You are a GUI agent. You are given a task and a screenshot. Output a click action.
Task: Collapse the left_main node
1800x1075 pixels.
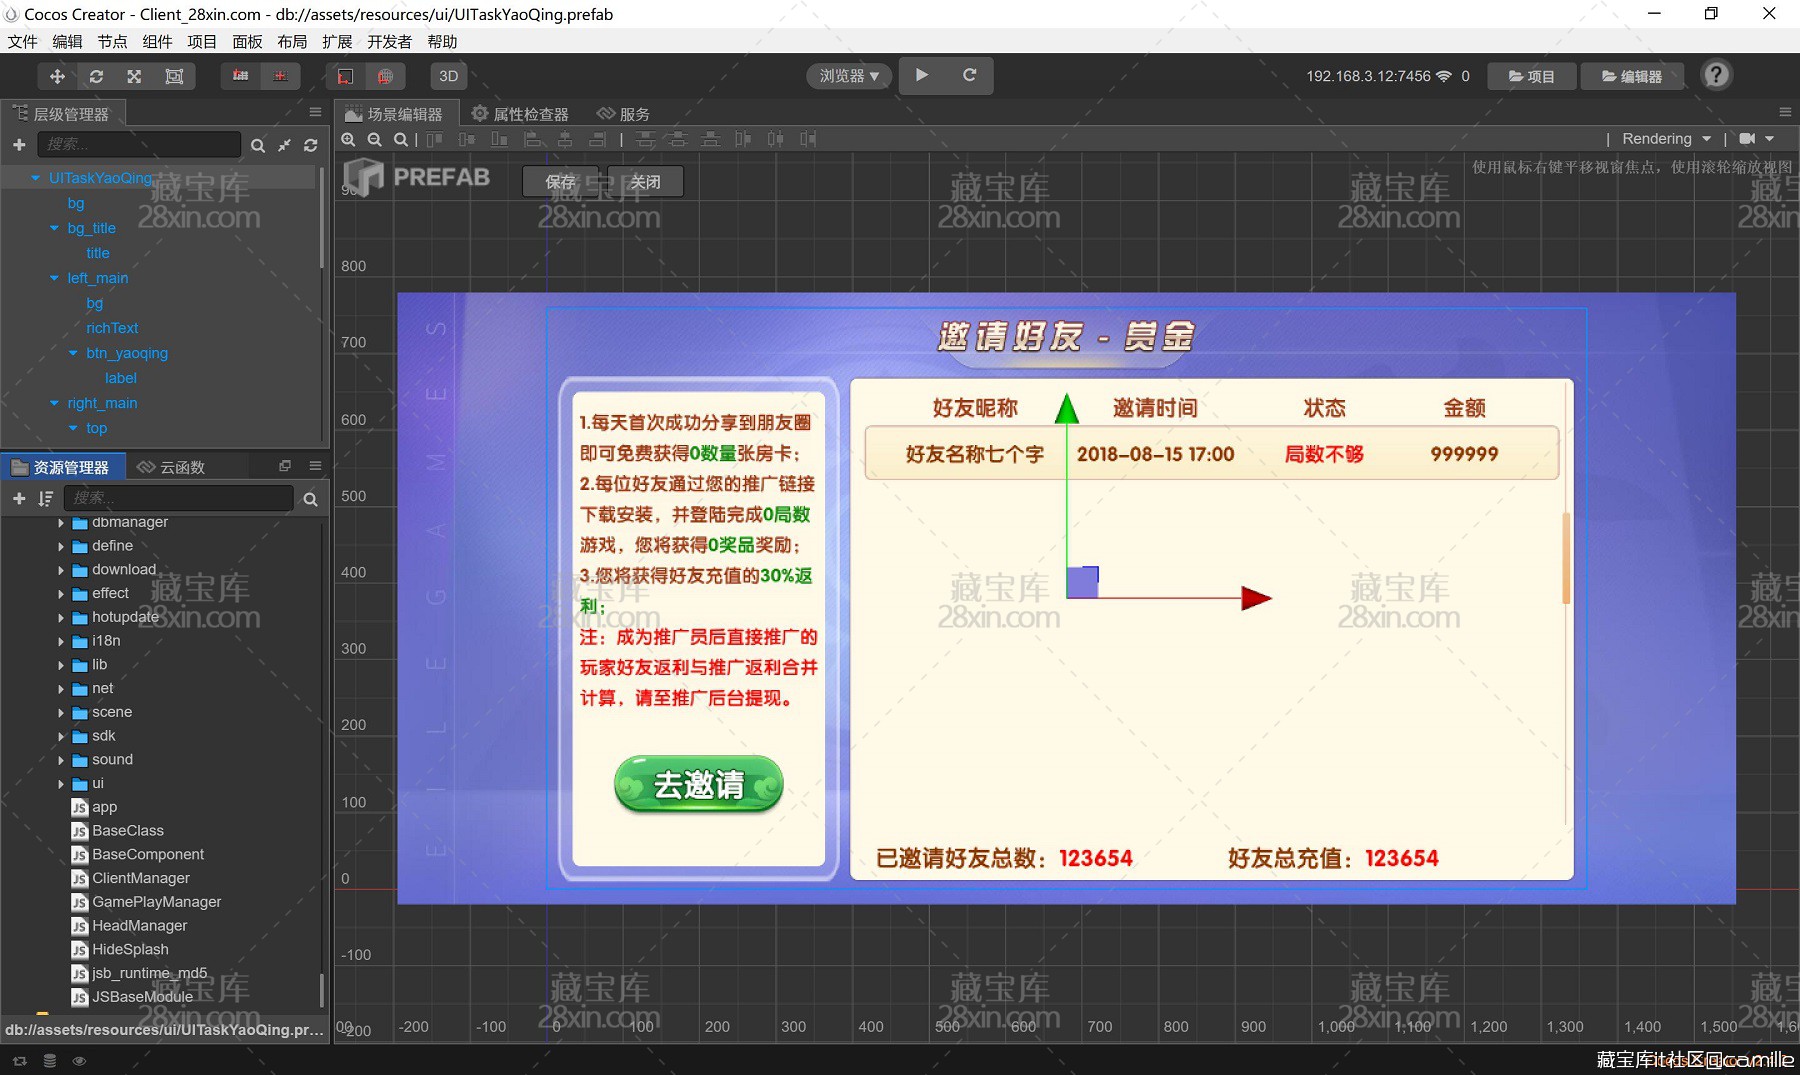[54, 278]
